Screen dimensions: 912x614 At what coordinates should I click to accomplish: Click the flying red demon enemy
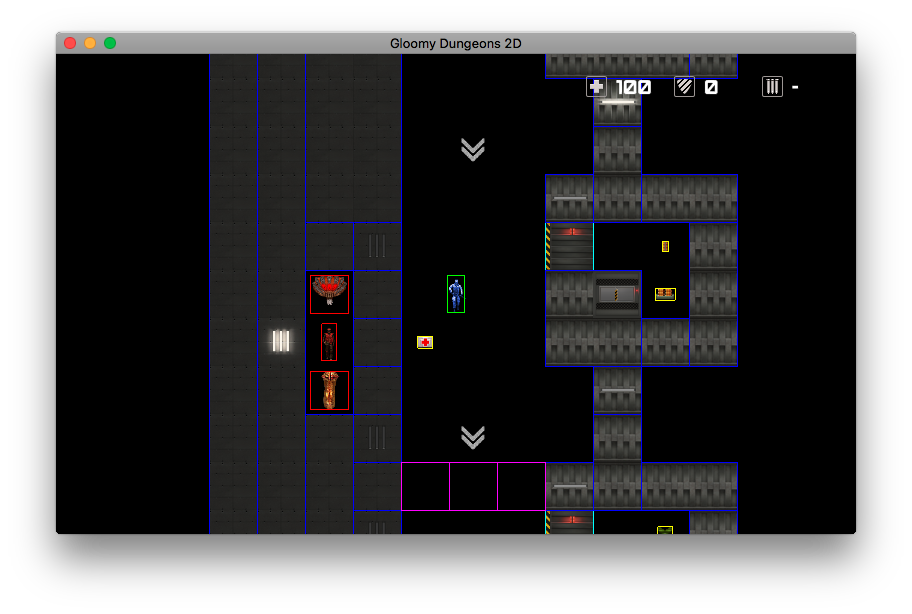click(x=330, y=294)
